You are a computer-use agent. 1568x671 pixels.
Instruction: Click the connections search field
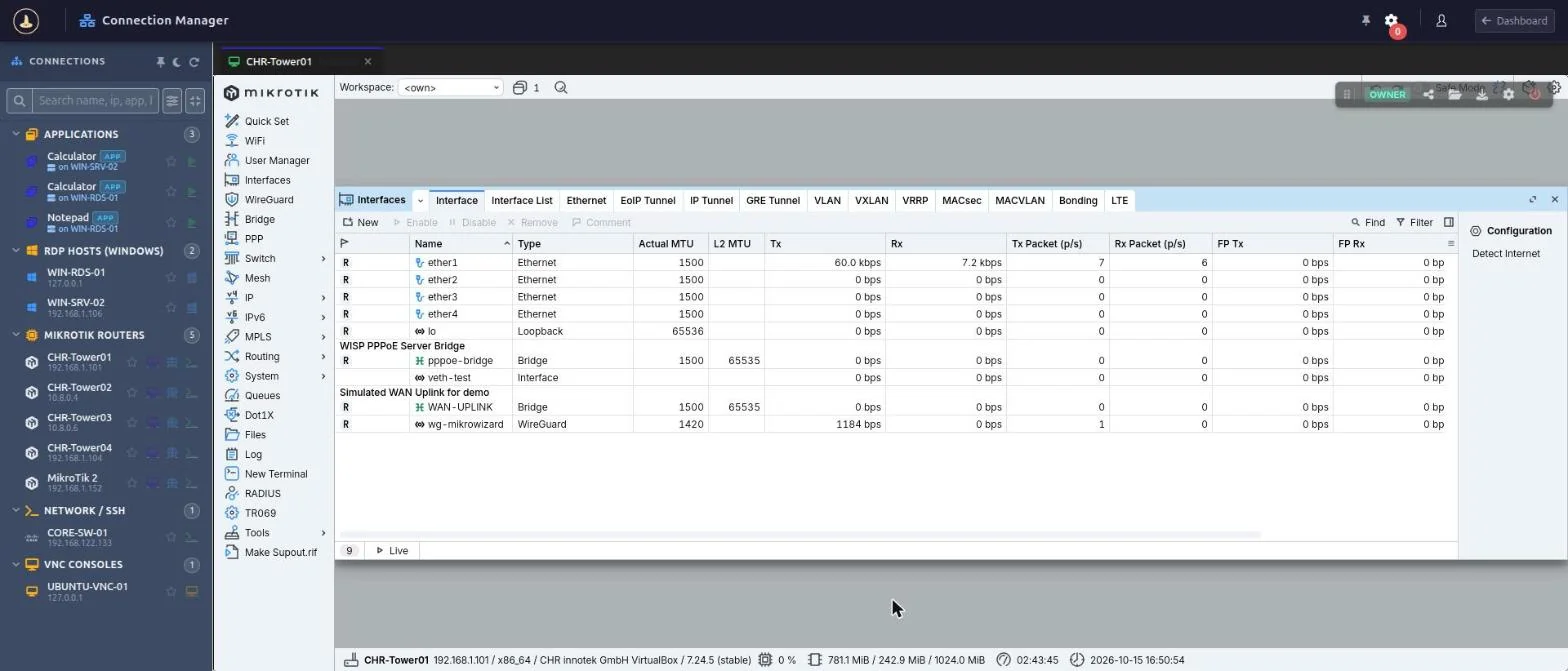click(95, 100)
